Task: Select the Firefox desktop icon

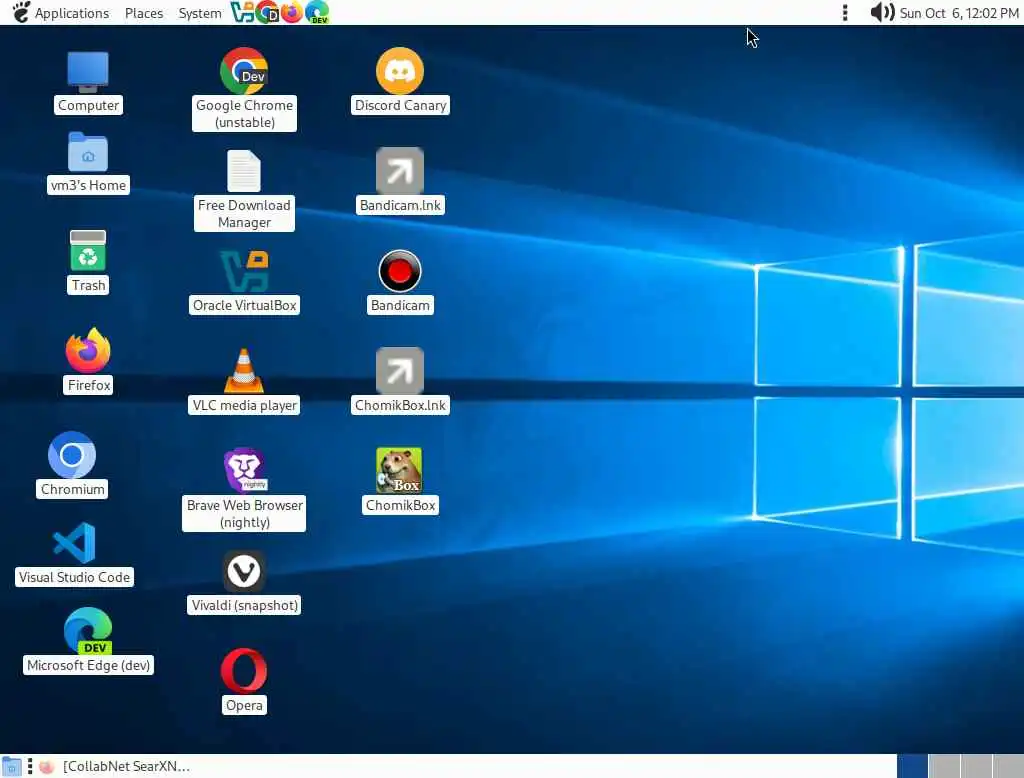Action: coord(88,351)
